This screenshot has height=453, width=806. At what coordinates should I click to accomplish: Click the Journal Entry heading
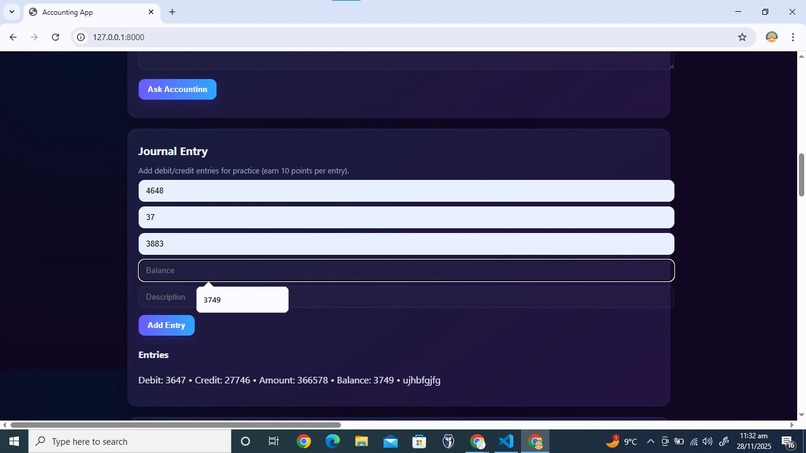173,151
